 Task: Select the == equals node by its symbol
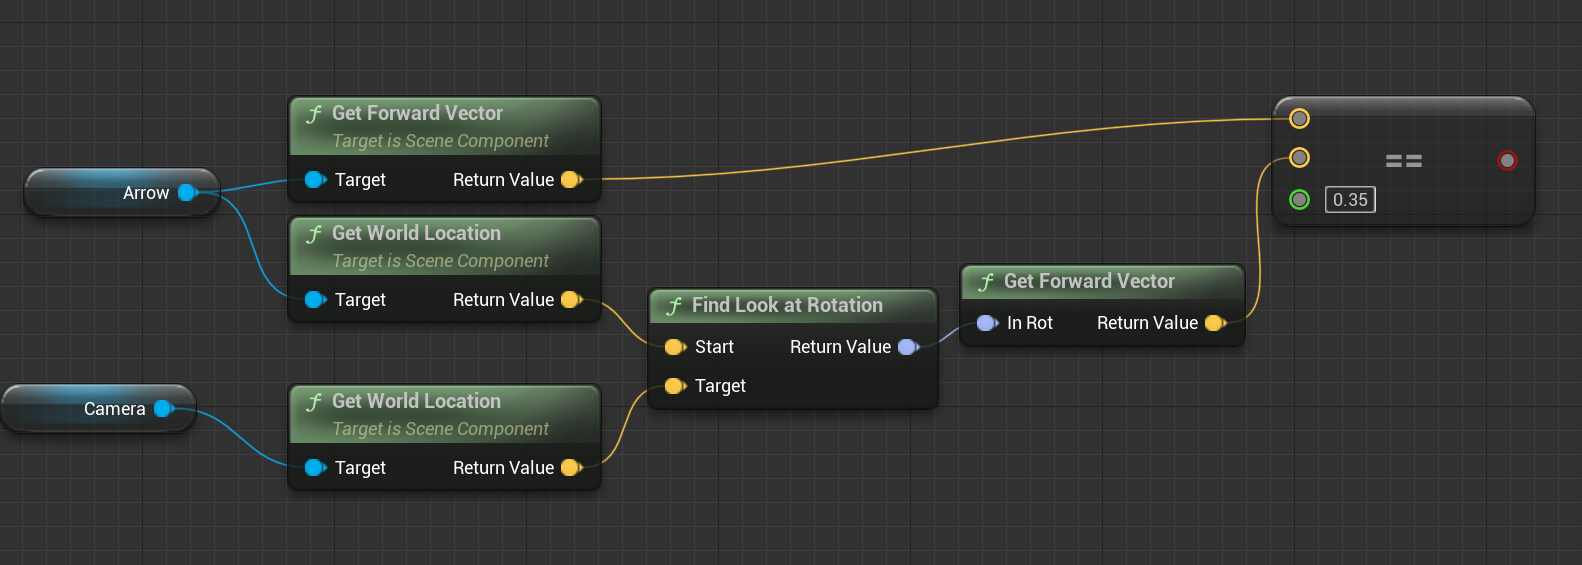(1403, 160)
